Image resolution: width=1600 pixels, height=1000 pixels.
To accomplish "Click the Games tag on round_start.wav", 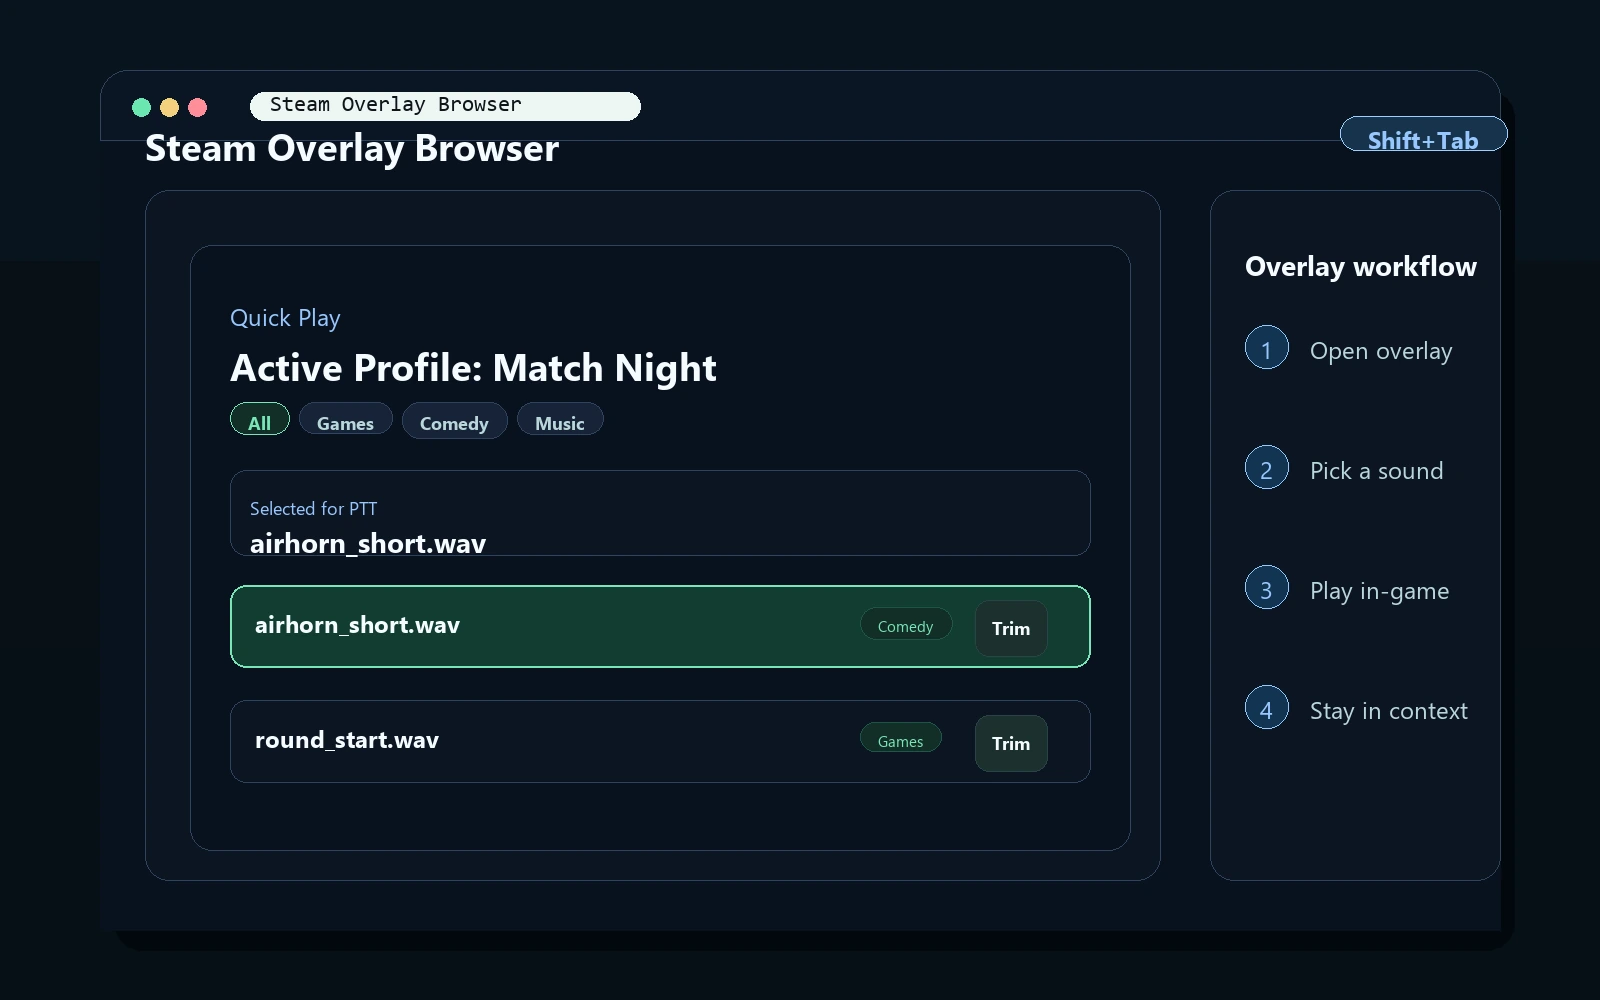I will [901, 738].
